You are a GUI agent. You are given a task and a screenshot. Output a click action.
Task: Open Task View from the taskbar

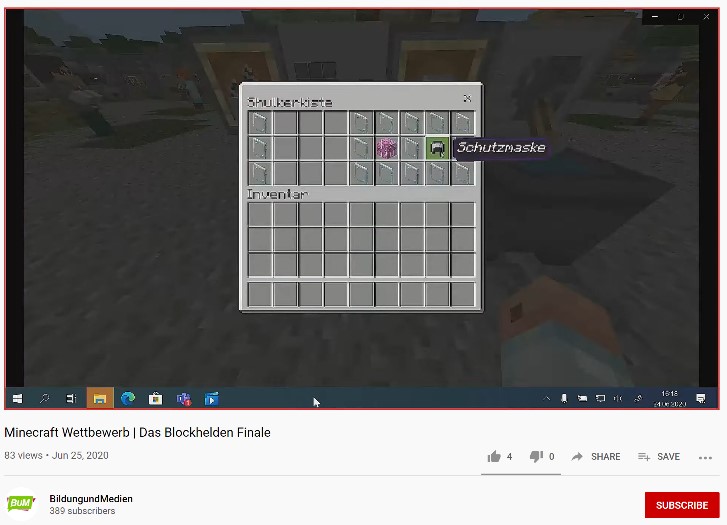[x=71, y=398]
